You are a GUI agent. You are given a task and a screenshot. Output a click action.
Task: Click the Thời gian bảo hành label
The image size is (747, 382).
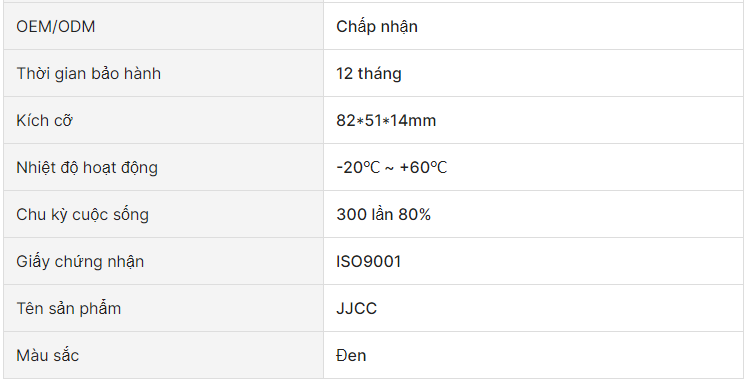(x=89, y=73)
